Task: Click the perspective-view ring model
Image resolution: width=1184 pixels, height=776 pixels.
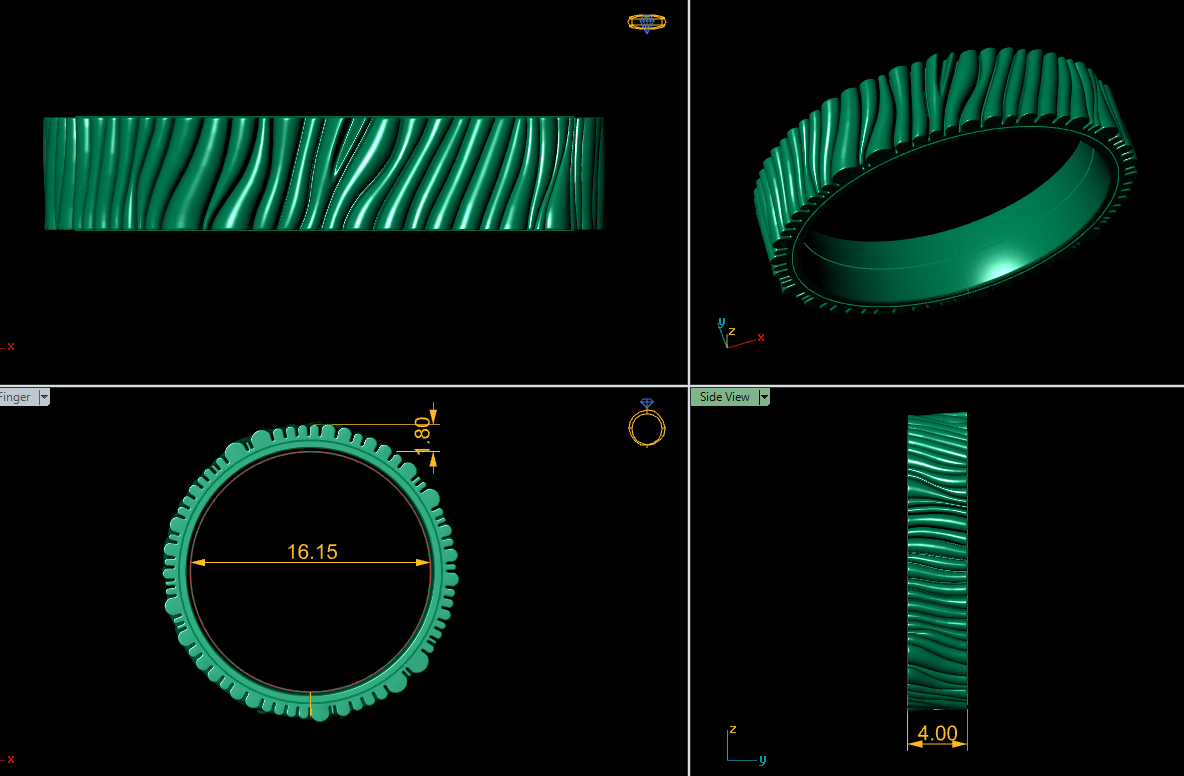Action: coord(945,180)
